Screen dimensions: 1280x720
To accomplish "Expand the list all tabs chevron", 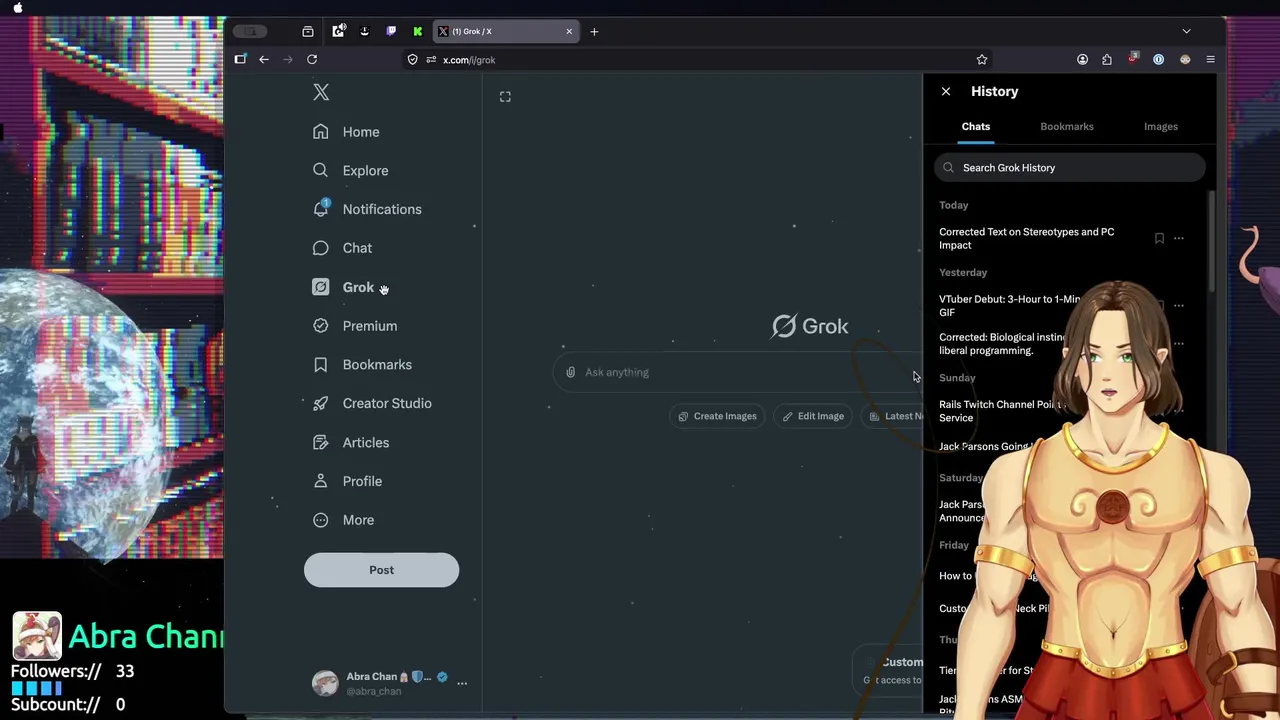I will pos(1187,32).
